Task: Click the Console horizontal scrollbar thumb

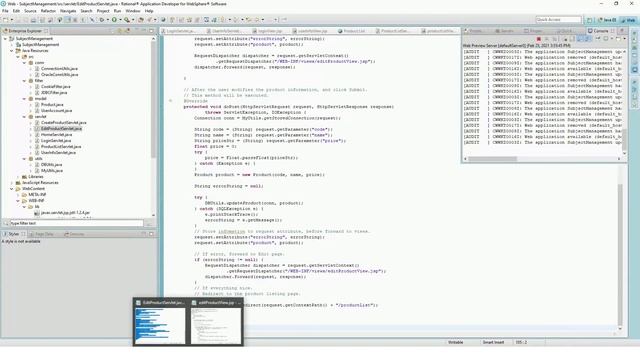Action: [493, 159]
